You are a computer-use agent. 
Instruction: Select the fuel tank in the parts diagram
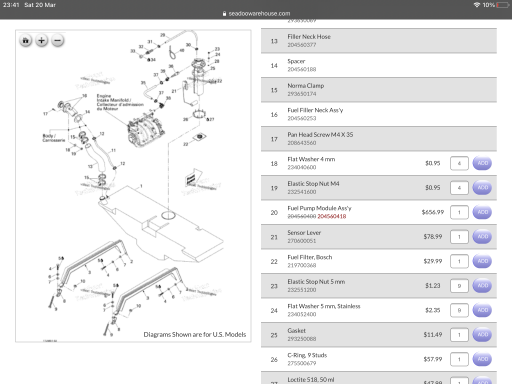160,223
